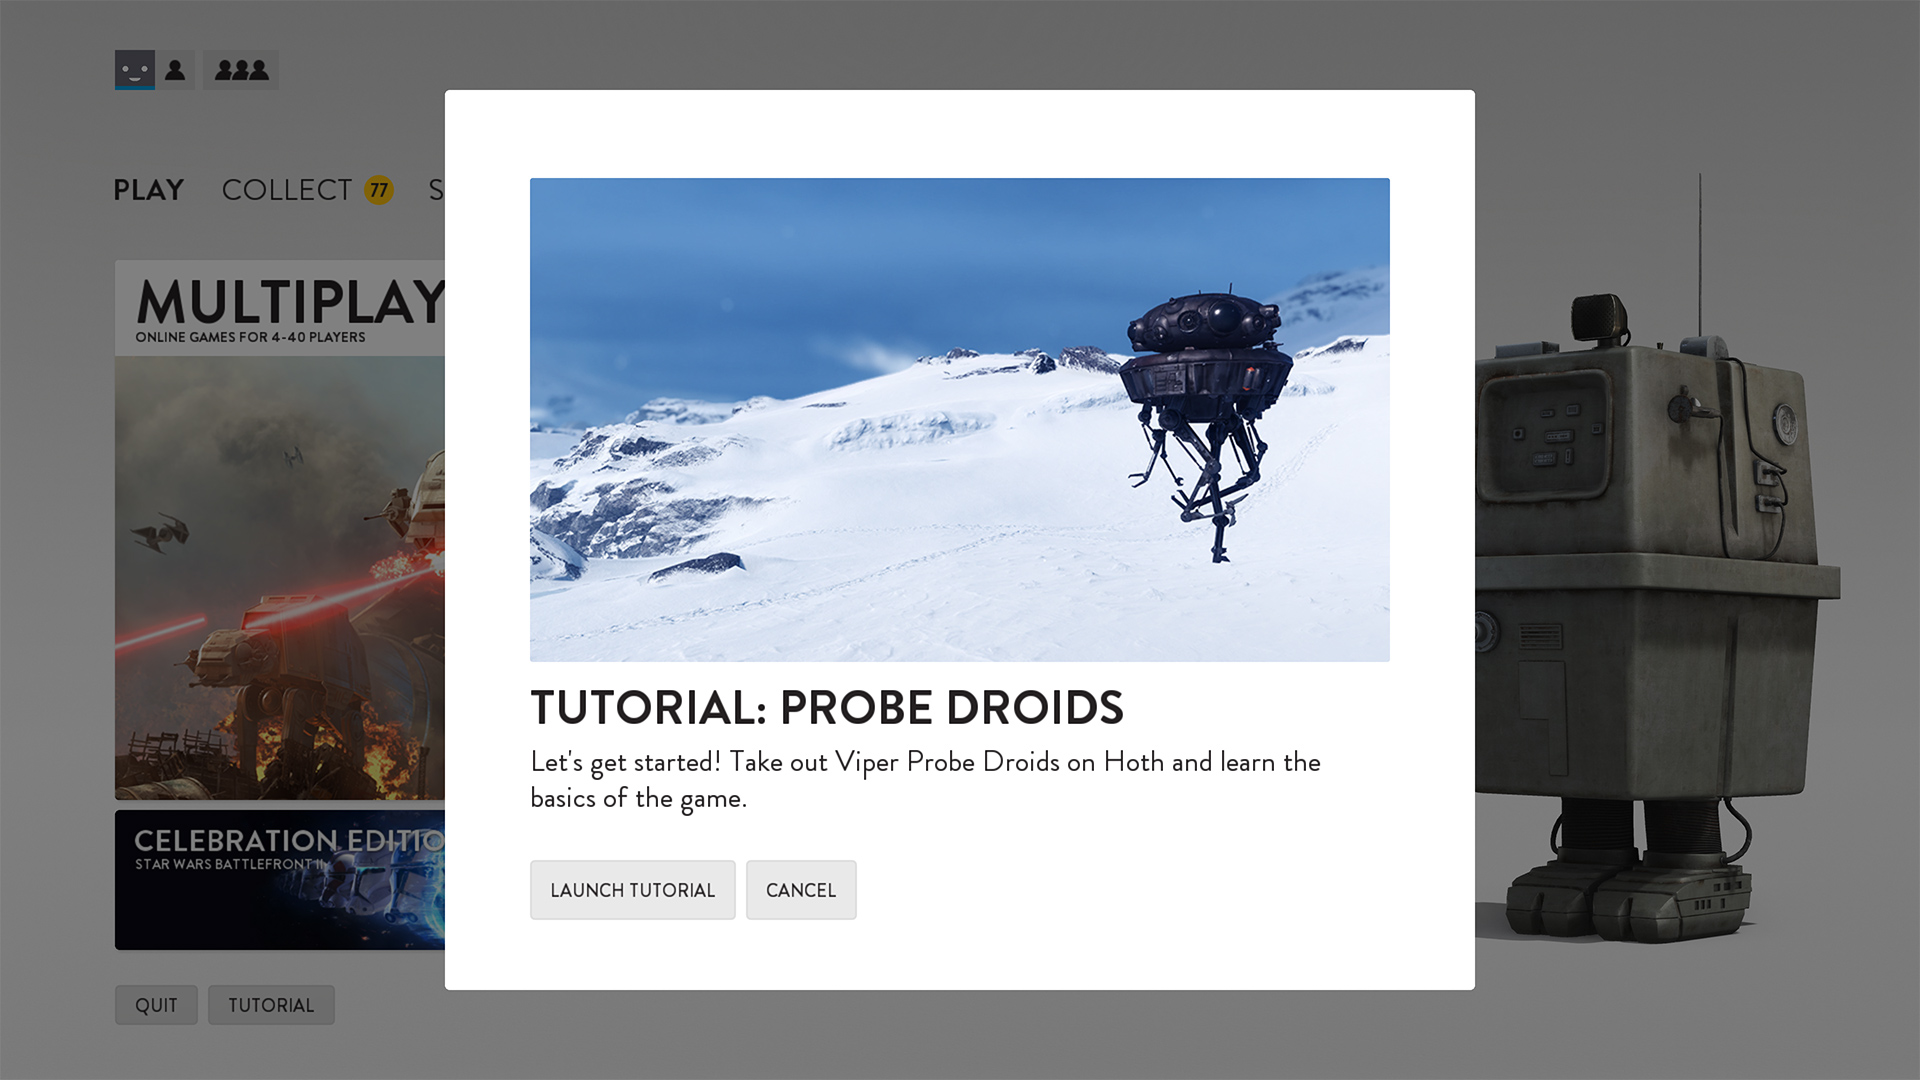1920x1080 pixels.
Task: Click the Tutorial button at bottom left
Action: (x=271, y=1005)
